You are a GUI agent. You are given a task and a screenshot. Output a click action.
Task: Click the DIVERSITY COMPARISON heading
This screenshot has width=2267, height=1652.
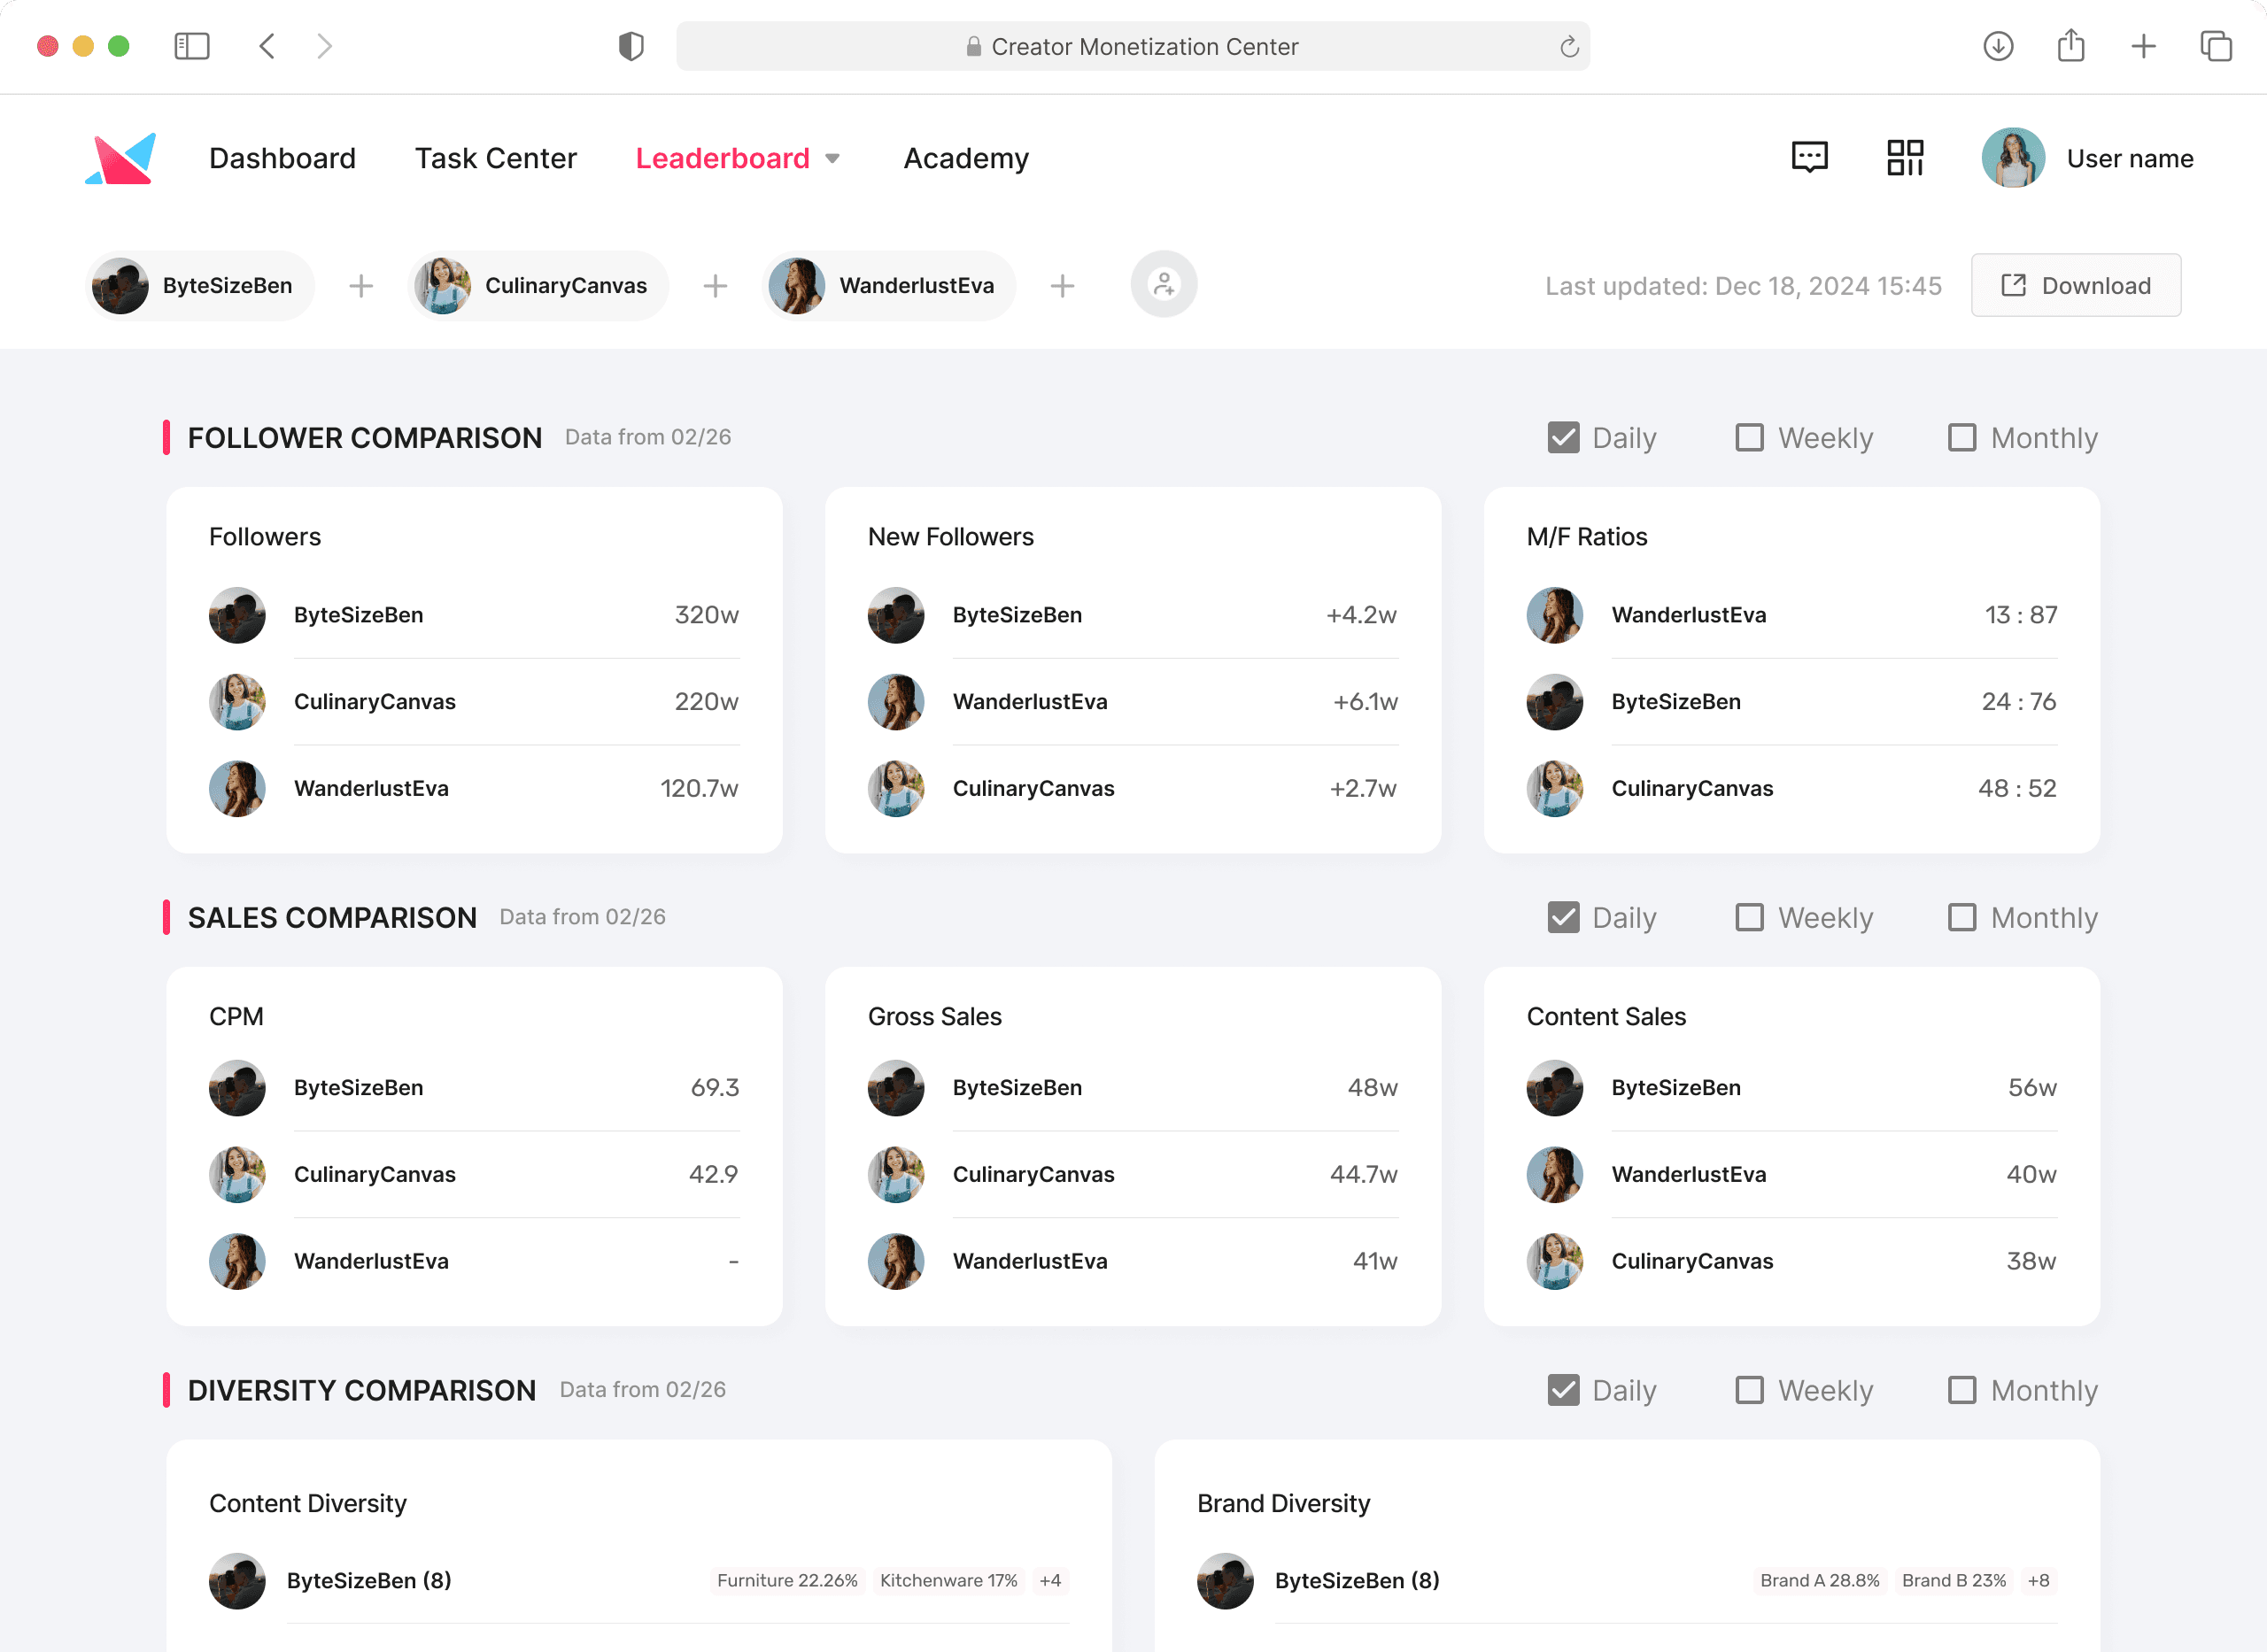[362, 1391]
